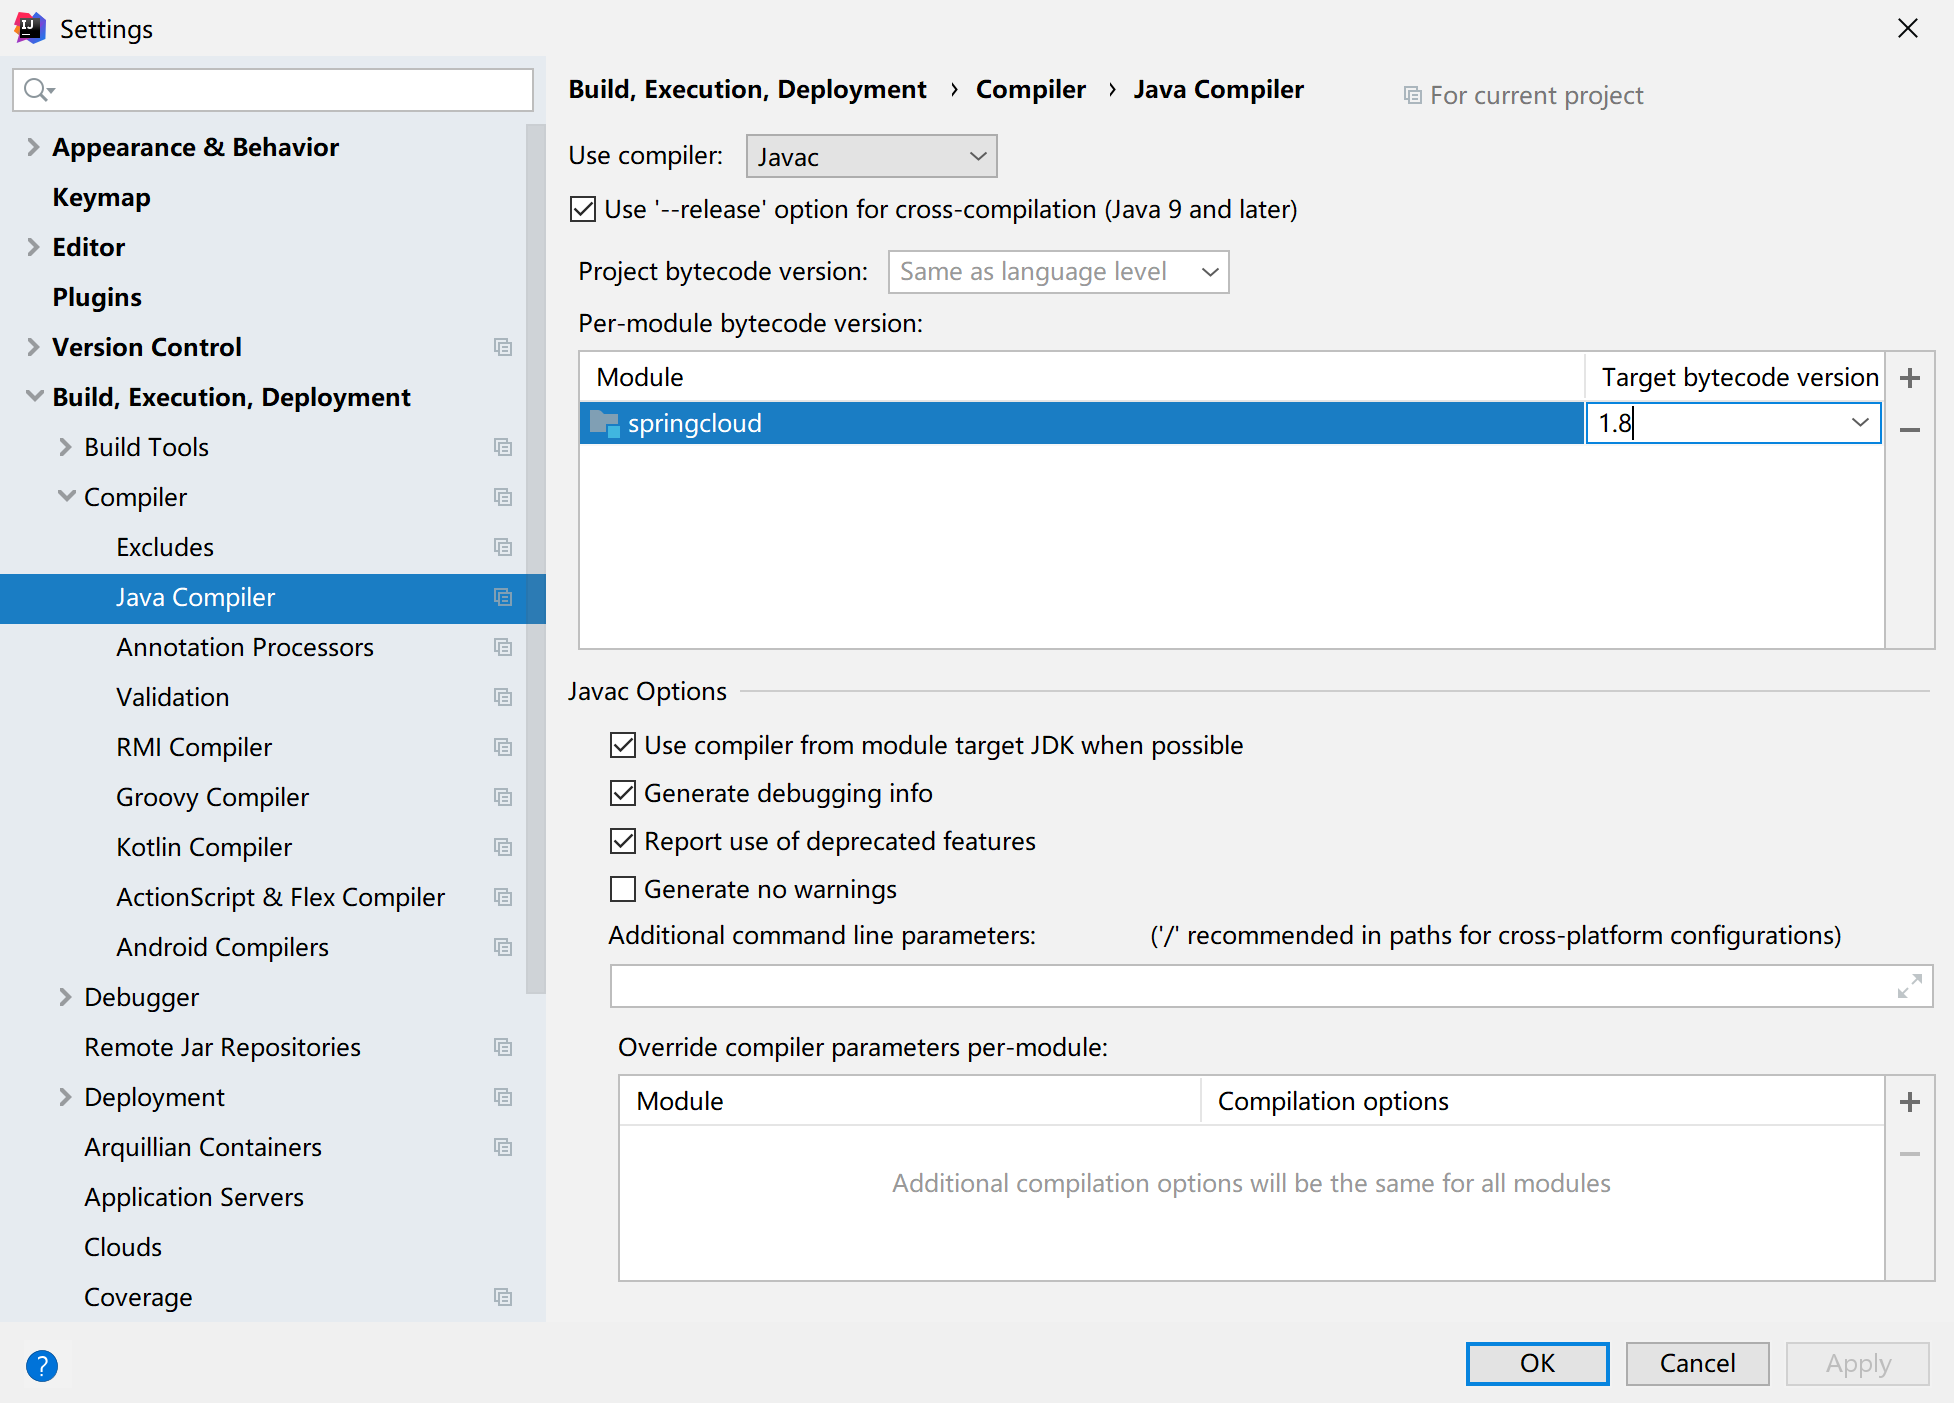1954x1403 pixels.
Task: Toggle Use compiler from module target JDK
Action: click(x=623, y=745)
